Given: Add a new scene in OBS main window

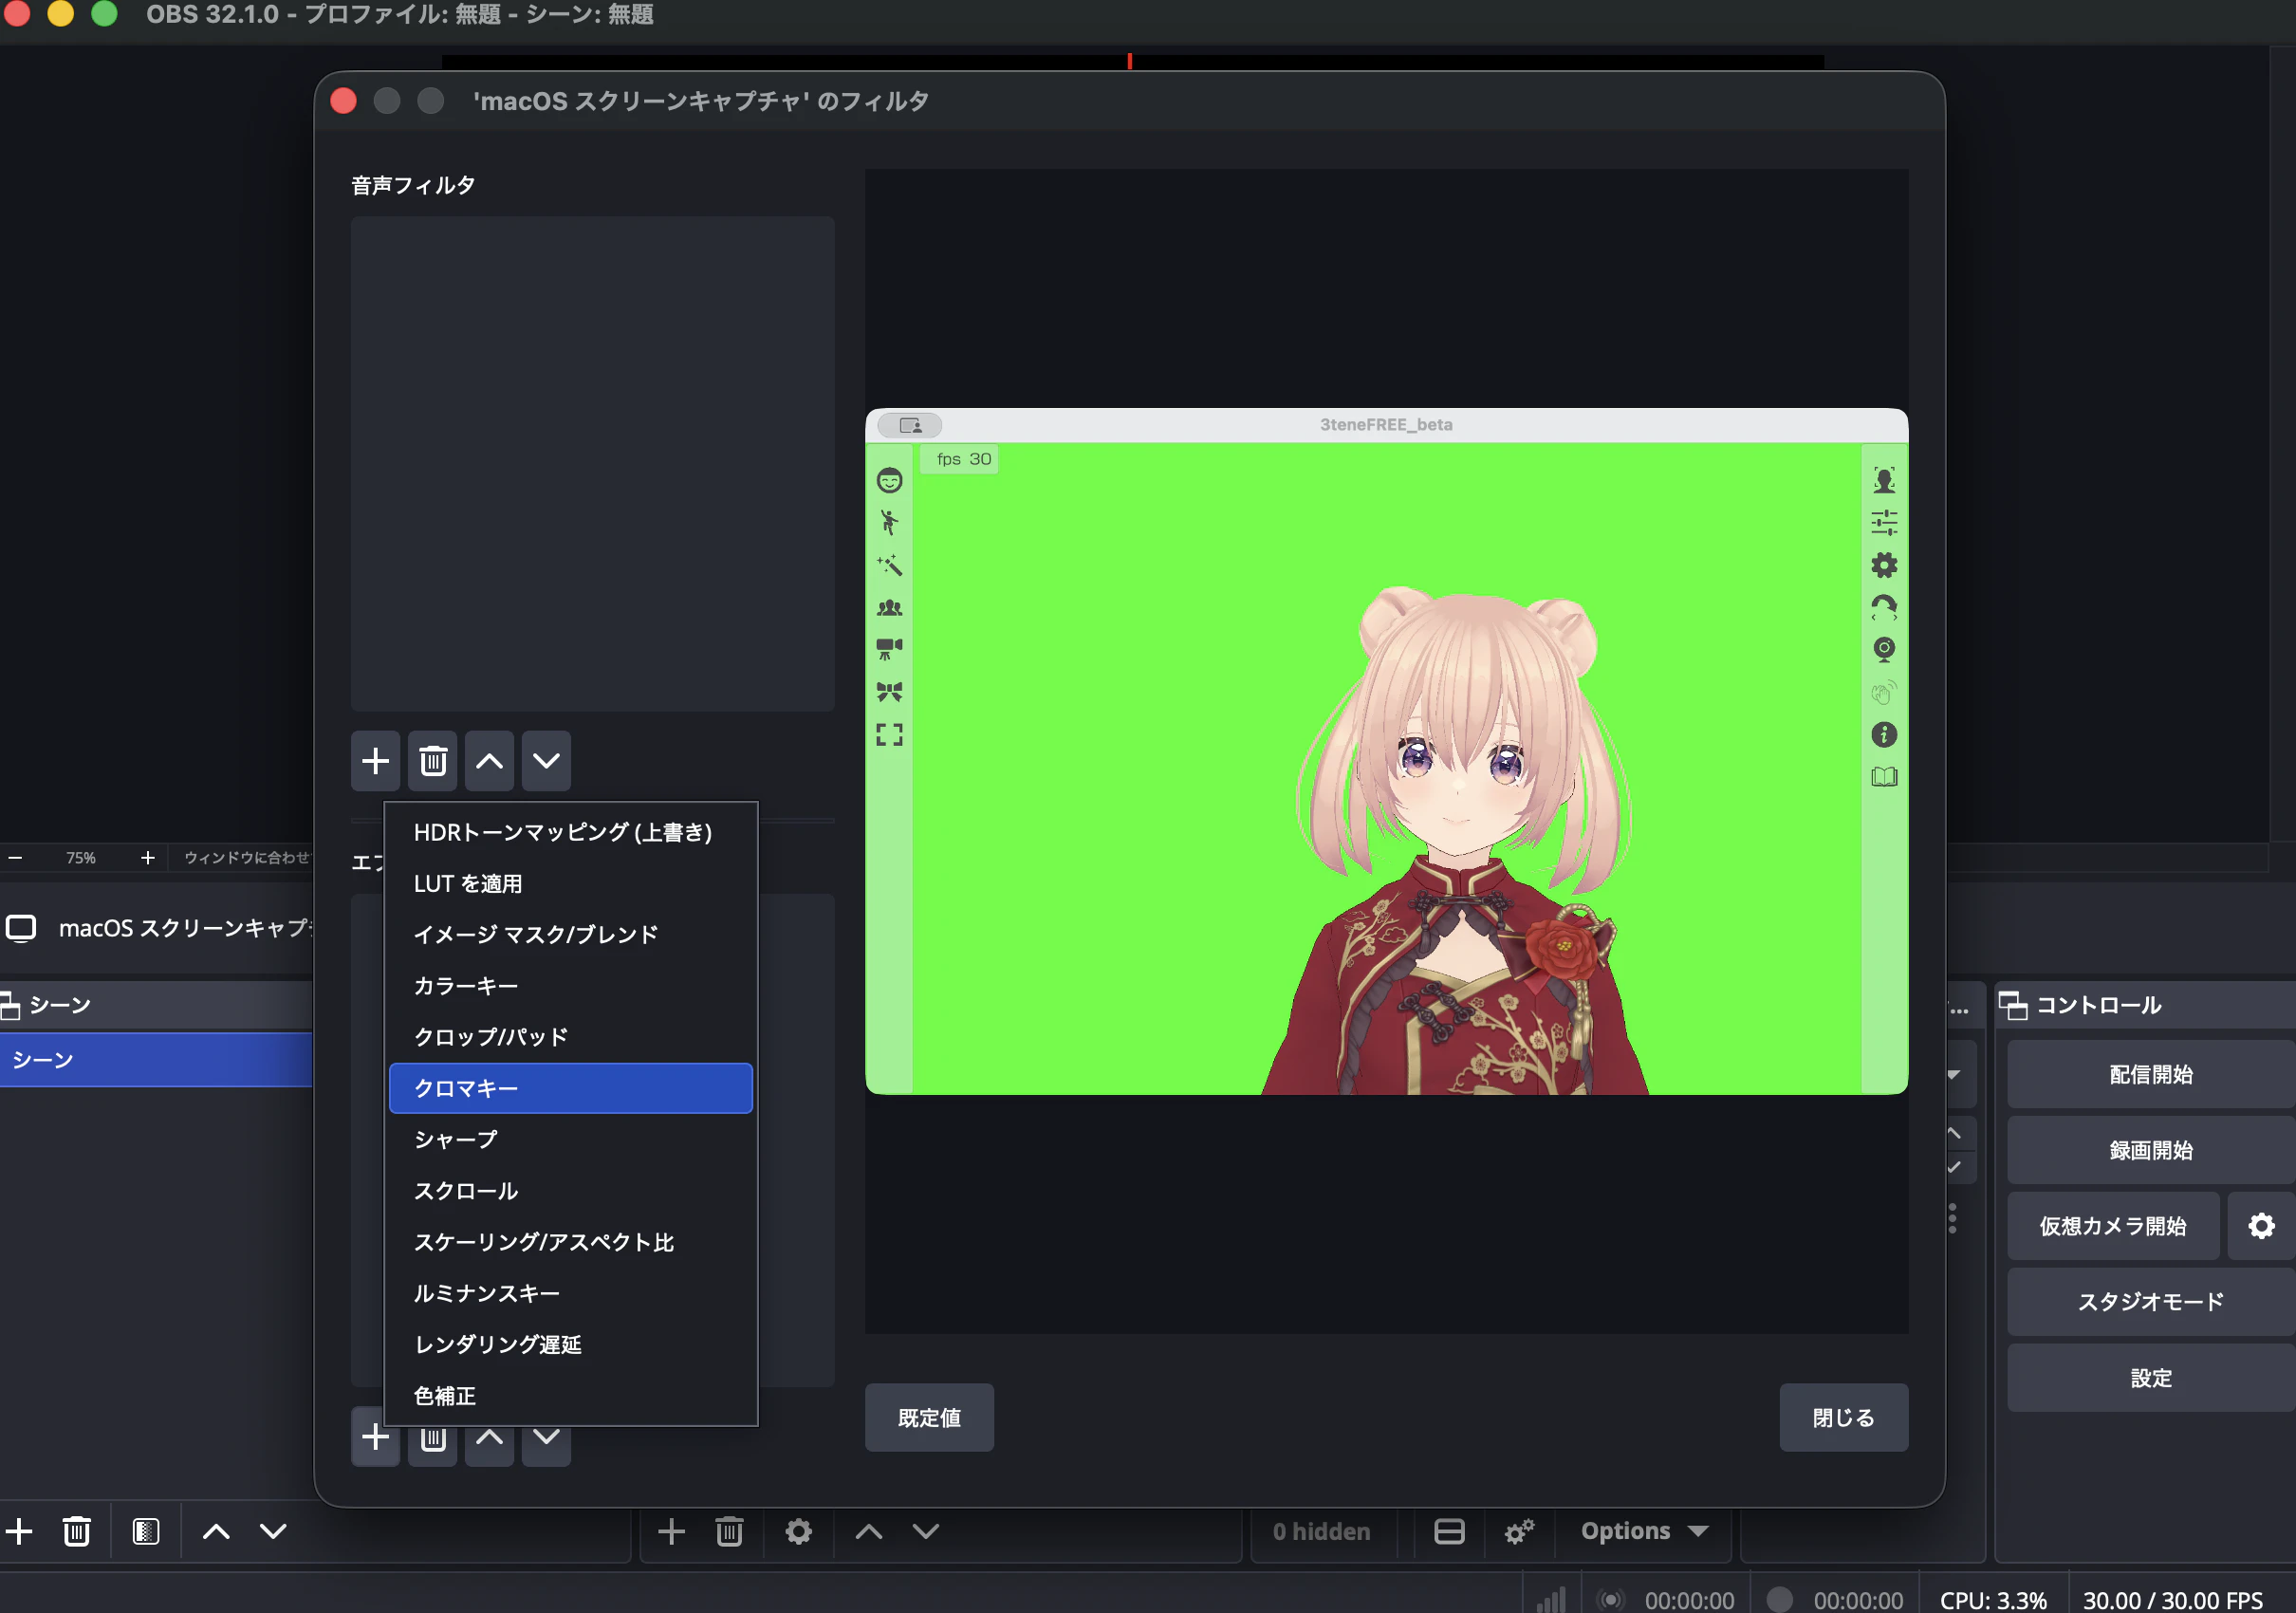Looking at the screenshot, I should tap(19, 1531).
